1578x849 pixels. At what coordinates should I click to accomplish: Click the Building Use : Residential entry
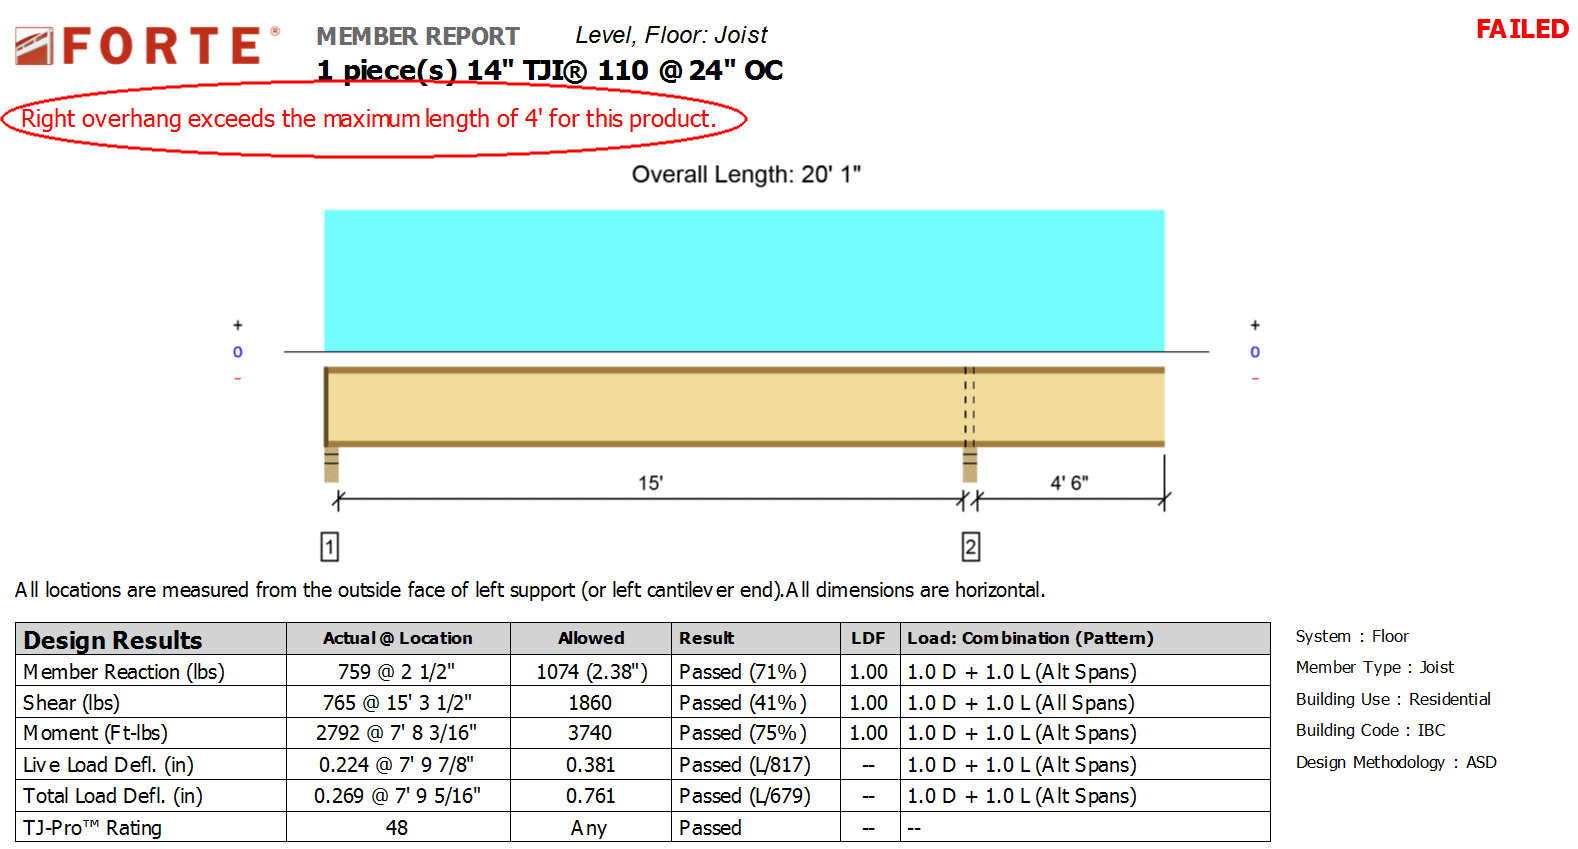(x=1393, y=699)
